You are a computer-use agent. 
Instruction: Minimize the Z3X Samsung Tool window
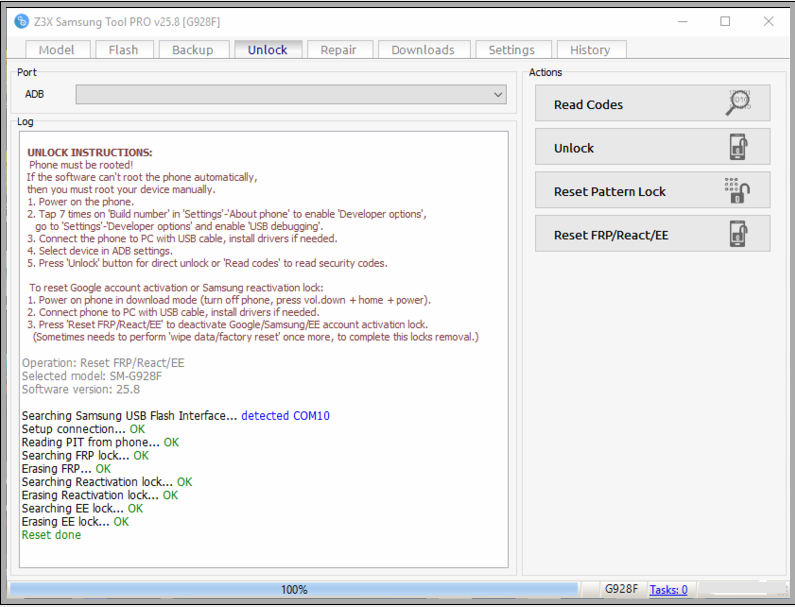(682, 21)
